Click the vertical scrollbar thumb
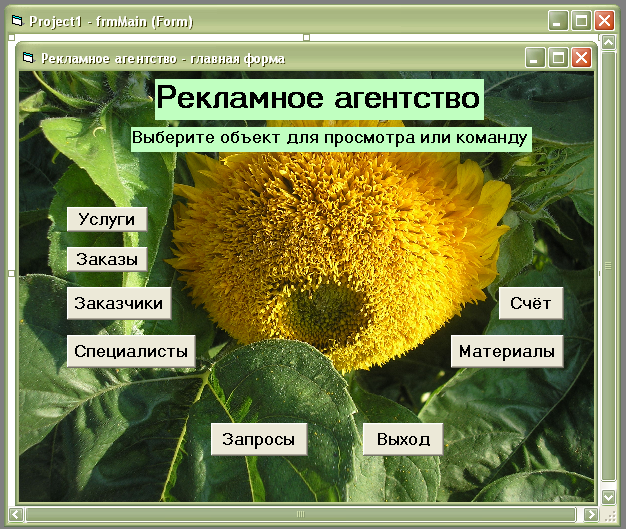This screenshot has height=529, width=626. [608, 266]
